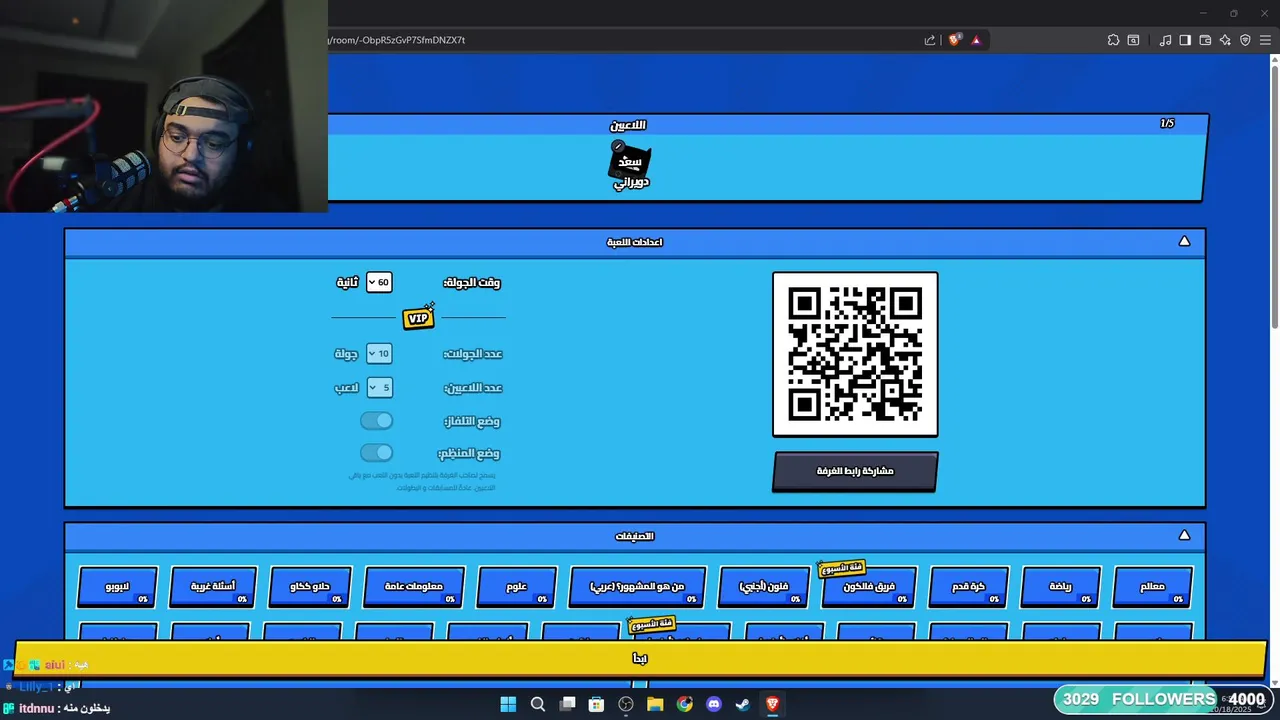The height and width of the screenshot is (720, 1280).
Task: Select the لبوبو category
Action: (x=118, y=587)
